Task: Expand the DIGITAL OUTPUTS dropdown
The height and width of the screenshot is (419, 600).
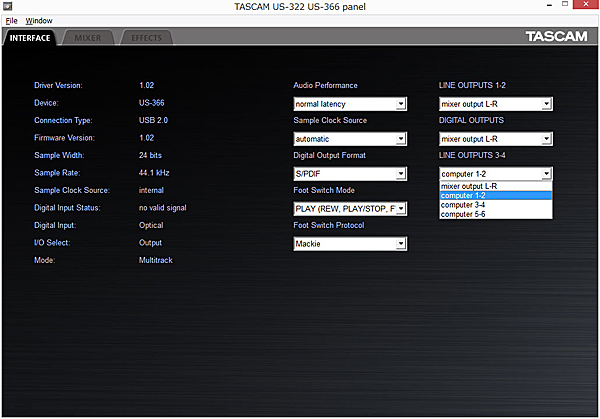Action: (496, 139)
